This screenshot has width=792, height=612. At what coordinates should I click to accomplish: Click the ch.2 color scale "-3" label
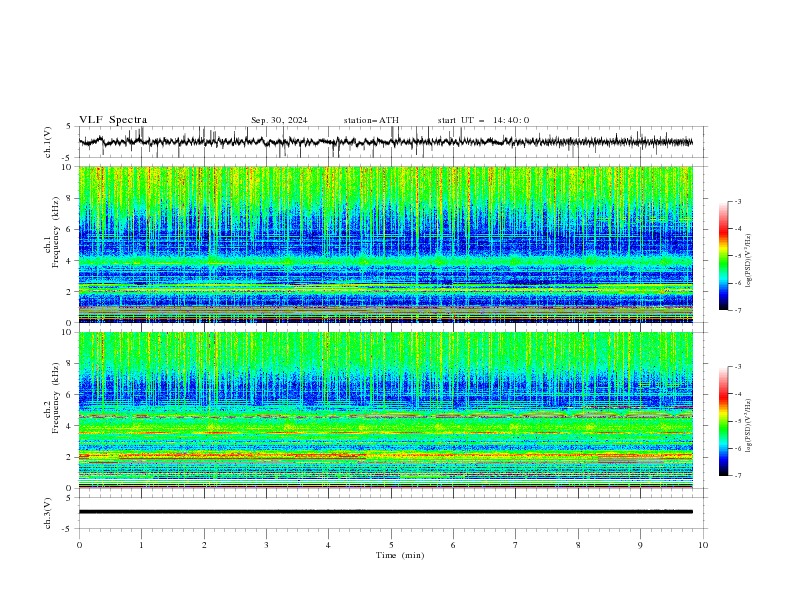[x=737, y=367]
